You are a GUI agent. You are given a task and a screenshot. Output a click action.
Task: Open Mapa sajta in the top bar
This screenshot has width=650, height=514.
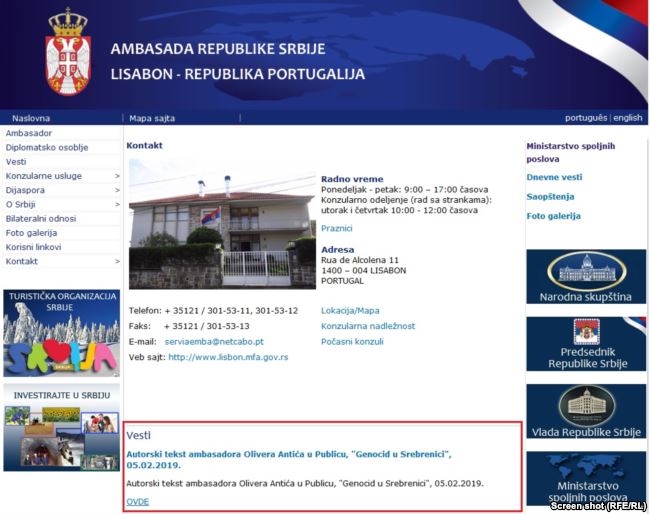pyautogui.click(x=152, y=118)
